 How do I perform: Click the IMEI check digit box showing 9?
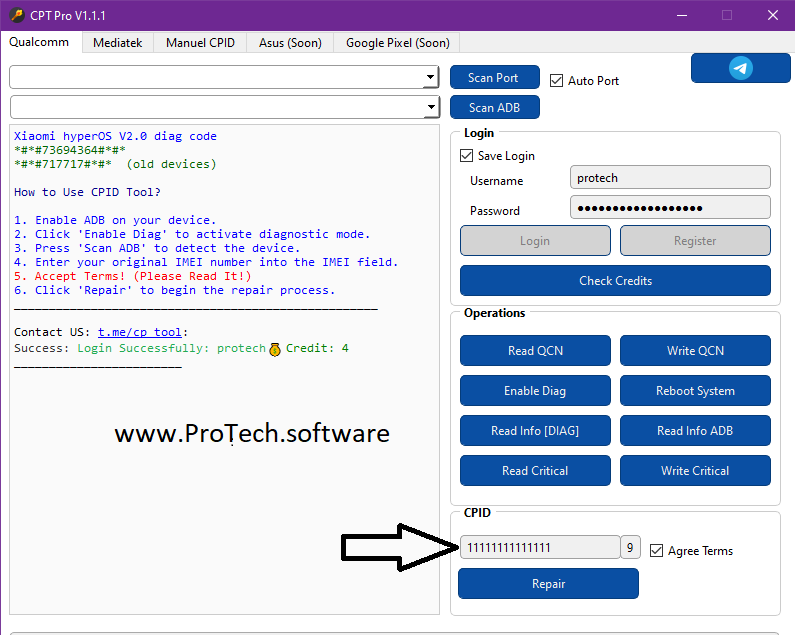coord(630,547)
